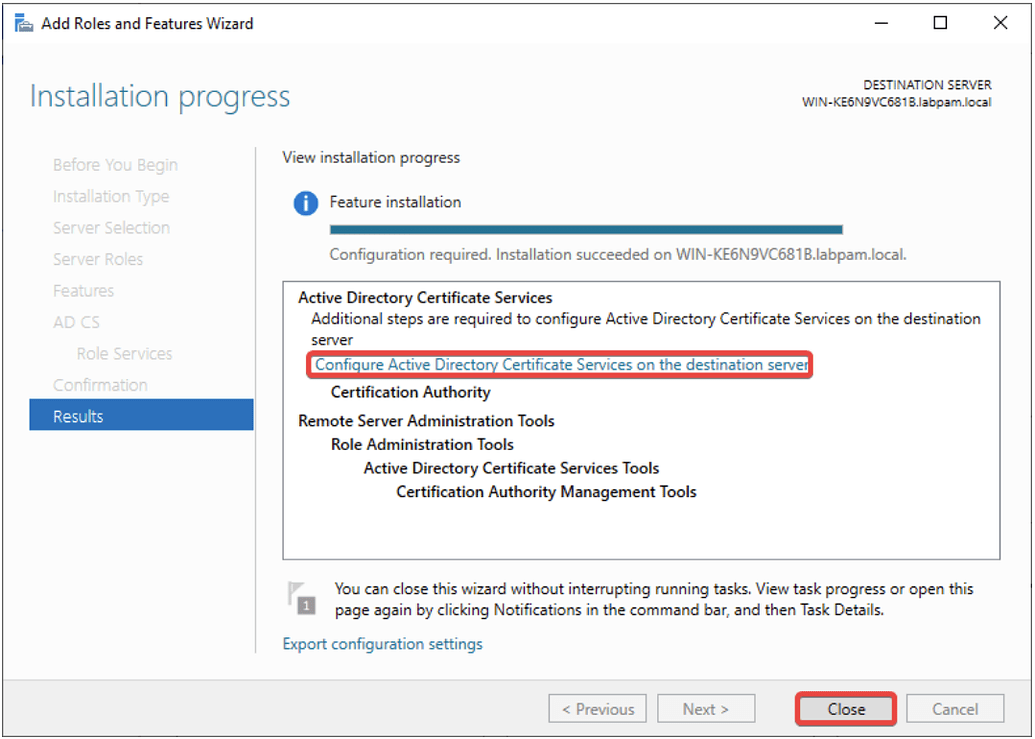
Task: Select the Server Selection step
Action: click(111, 227)
